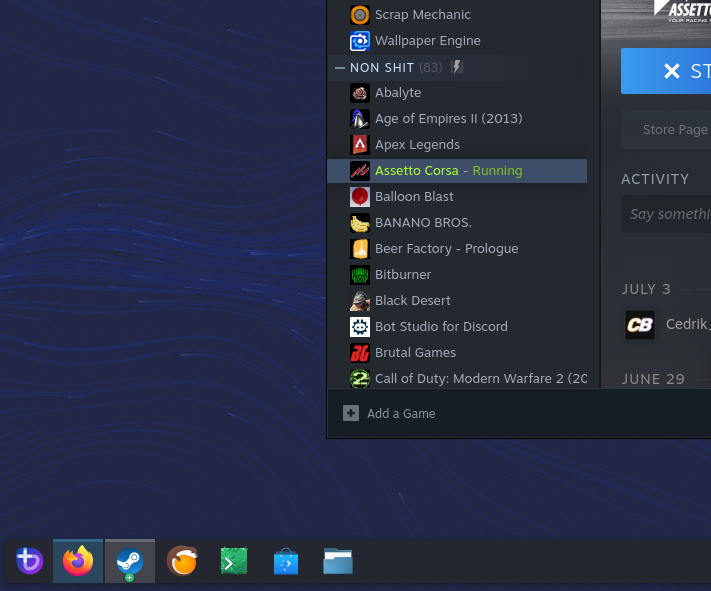Select Bot Studio for Discord
The height and width of the screenshot is (591, 711).
[457, 327]
